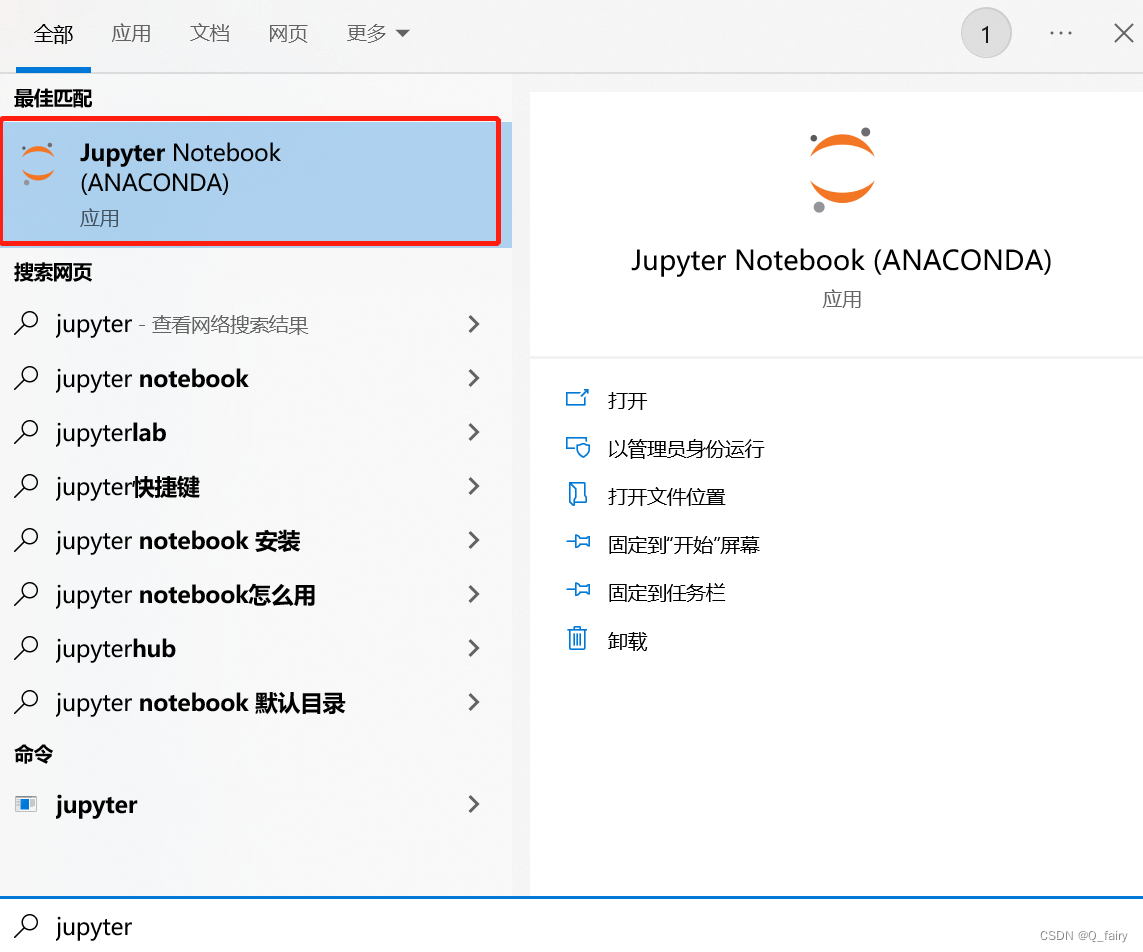Select 'jupyter notebook' web suggestion text
1143x952 pixels.
[x=152, y=379]
